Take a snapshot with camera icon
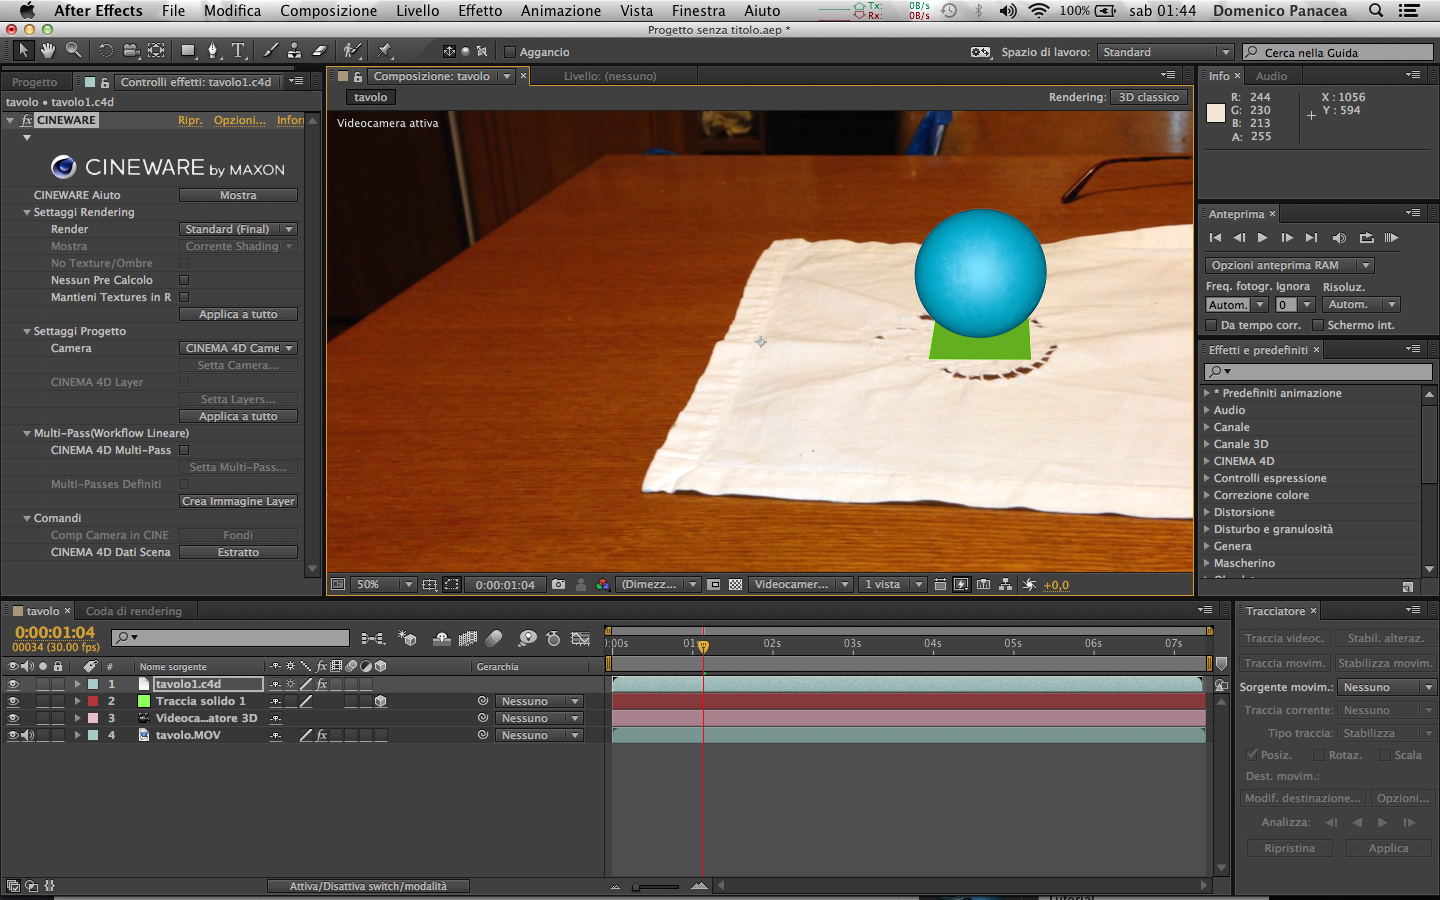1440x900 pixels. coord(558,585)
